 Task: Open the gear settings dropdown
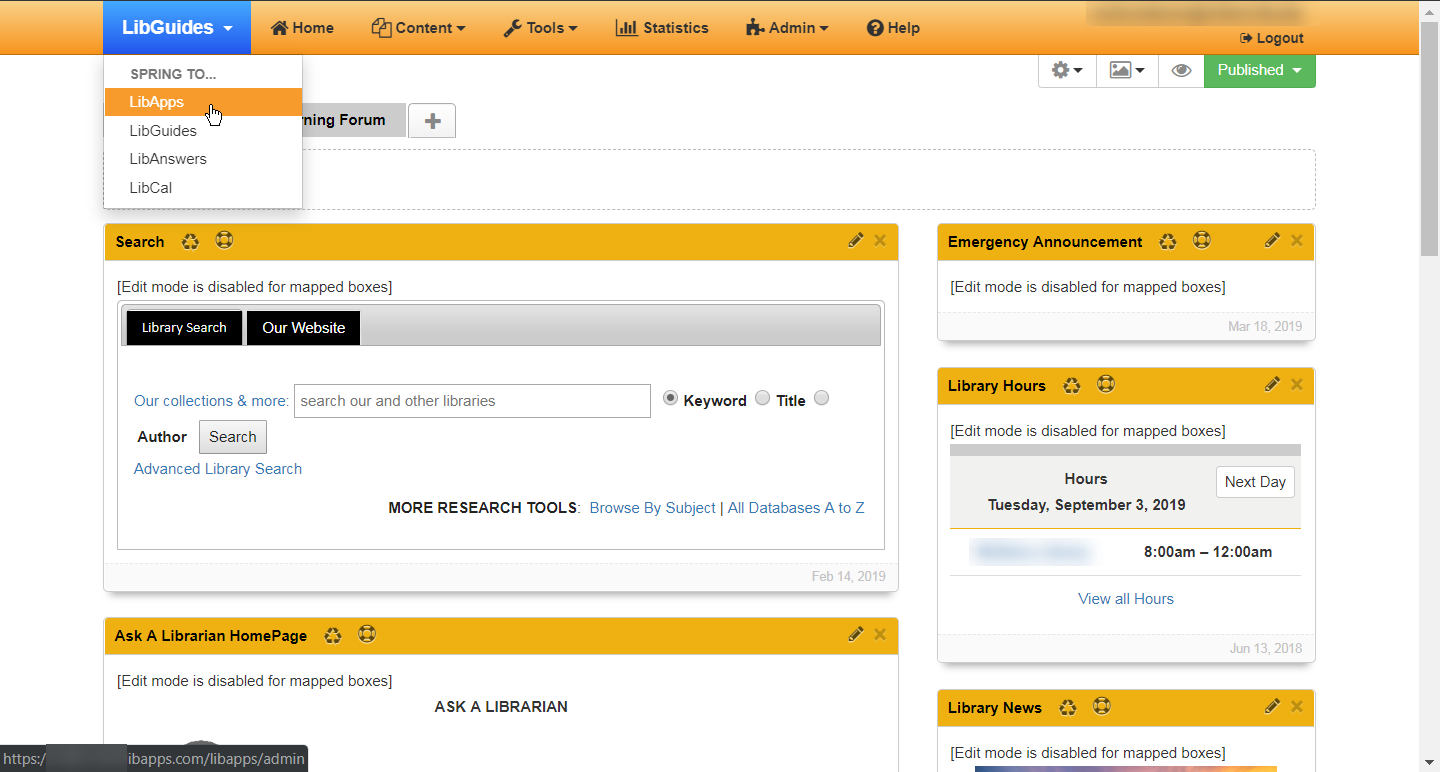click(1067, 70)
